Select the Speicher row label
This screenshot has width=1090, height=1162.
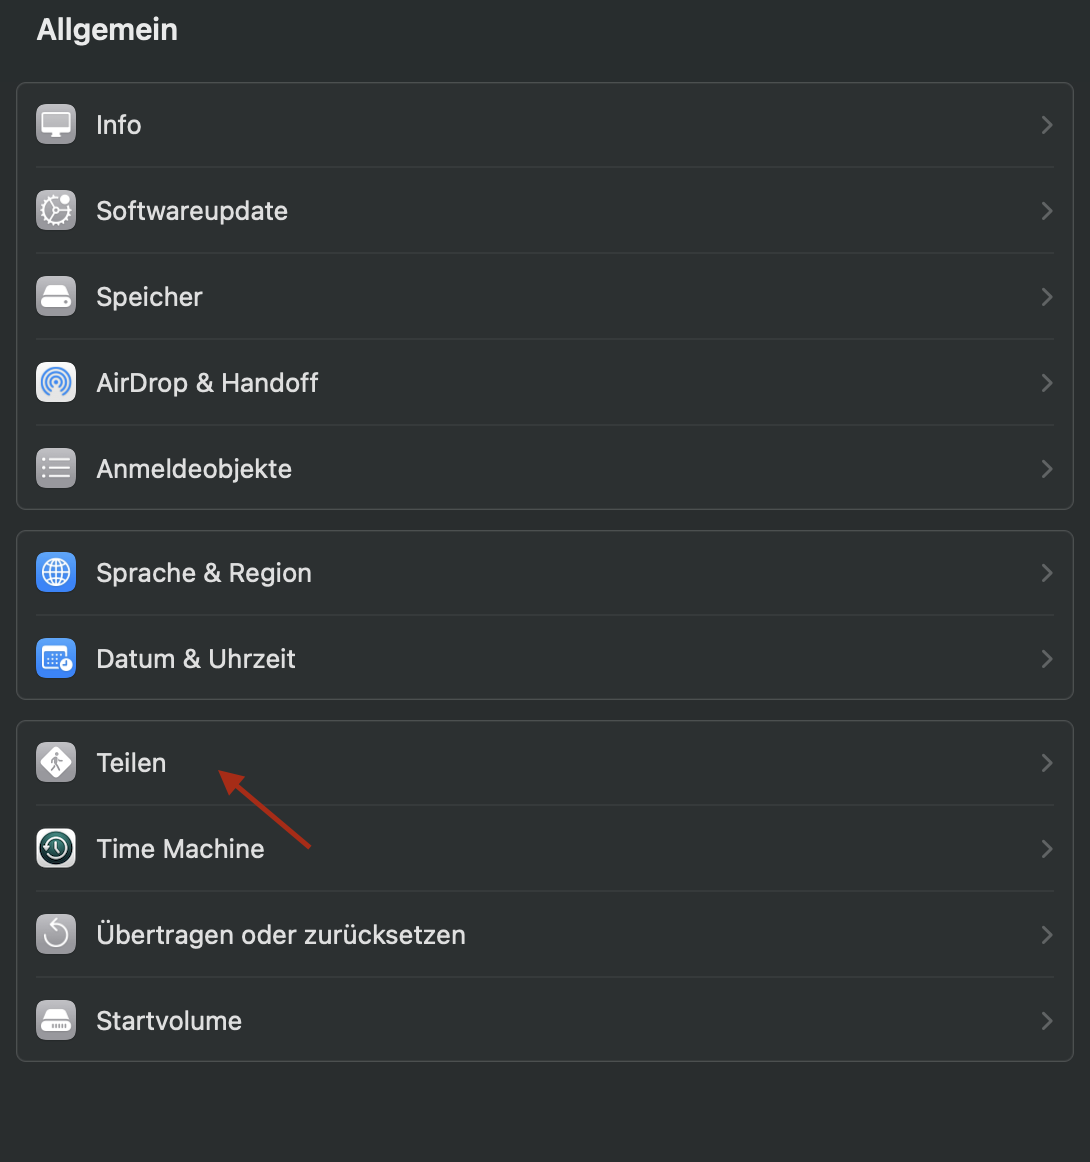pyautogui.click(x=149, y=297)
